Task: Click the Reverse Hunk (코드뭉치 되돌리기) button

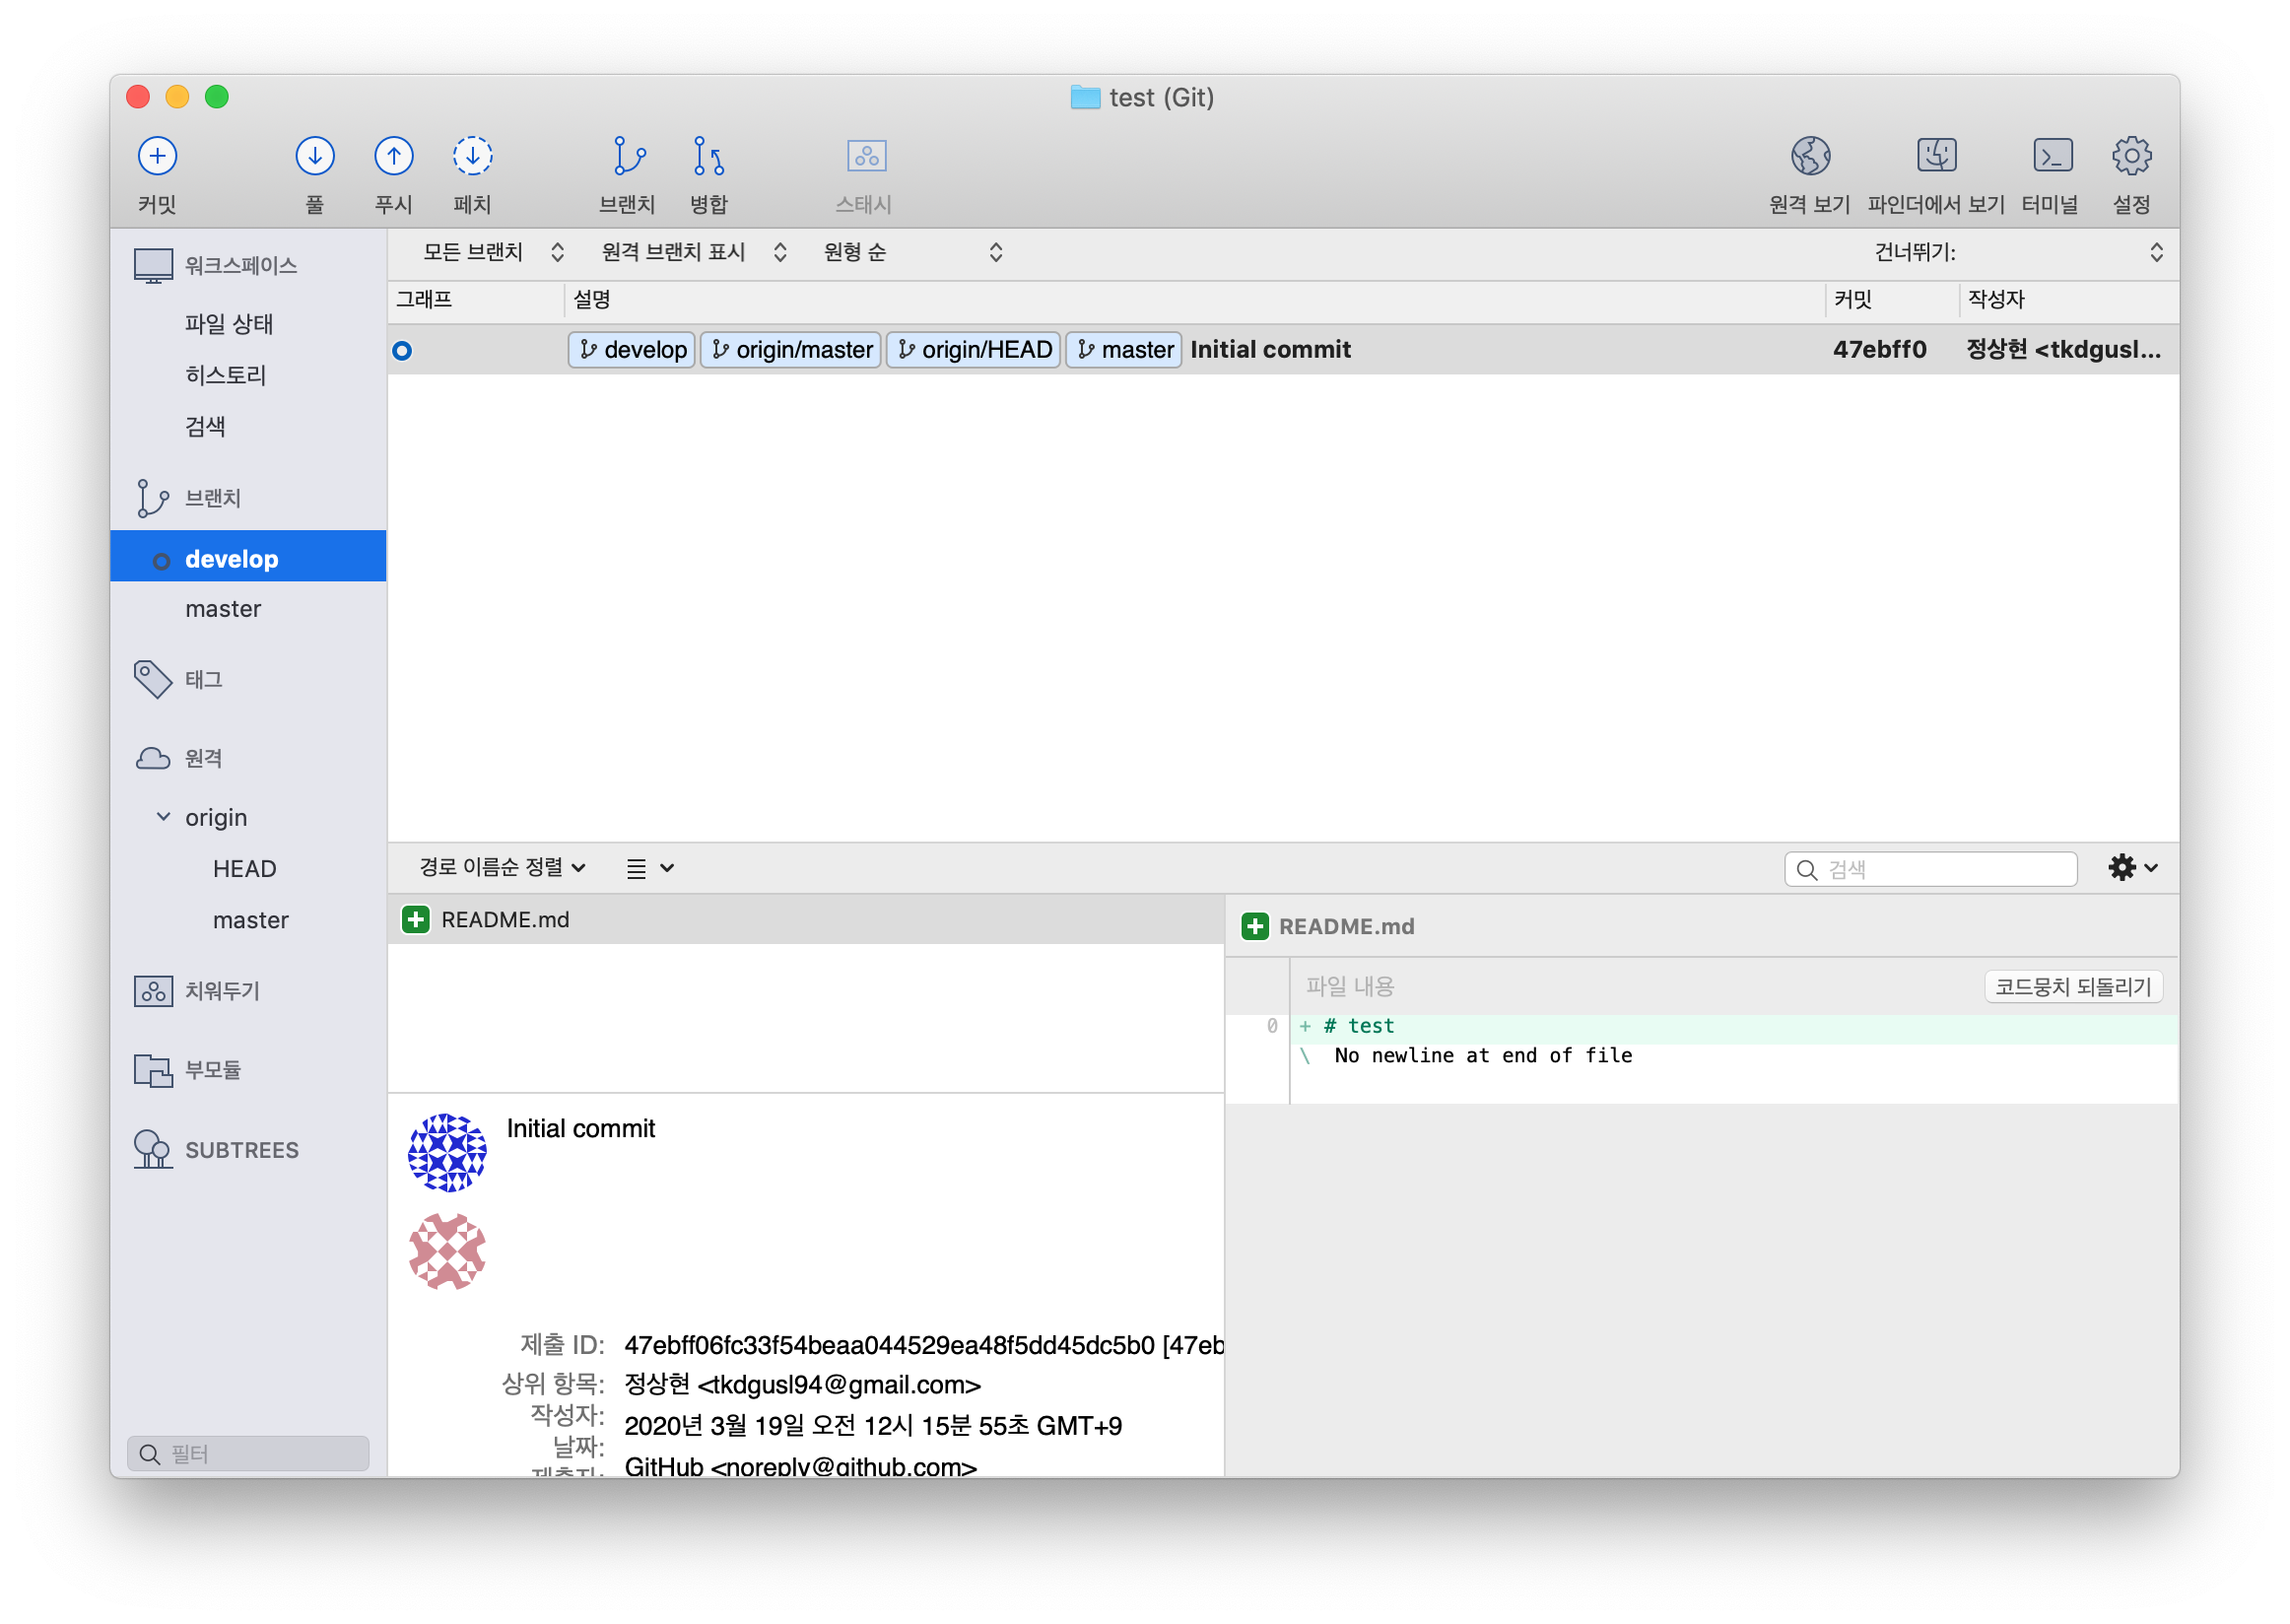Action: 2072,987
